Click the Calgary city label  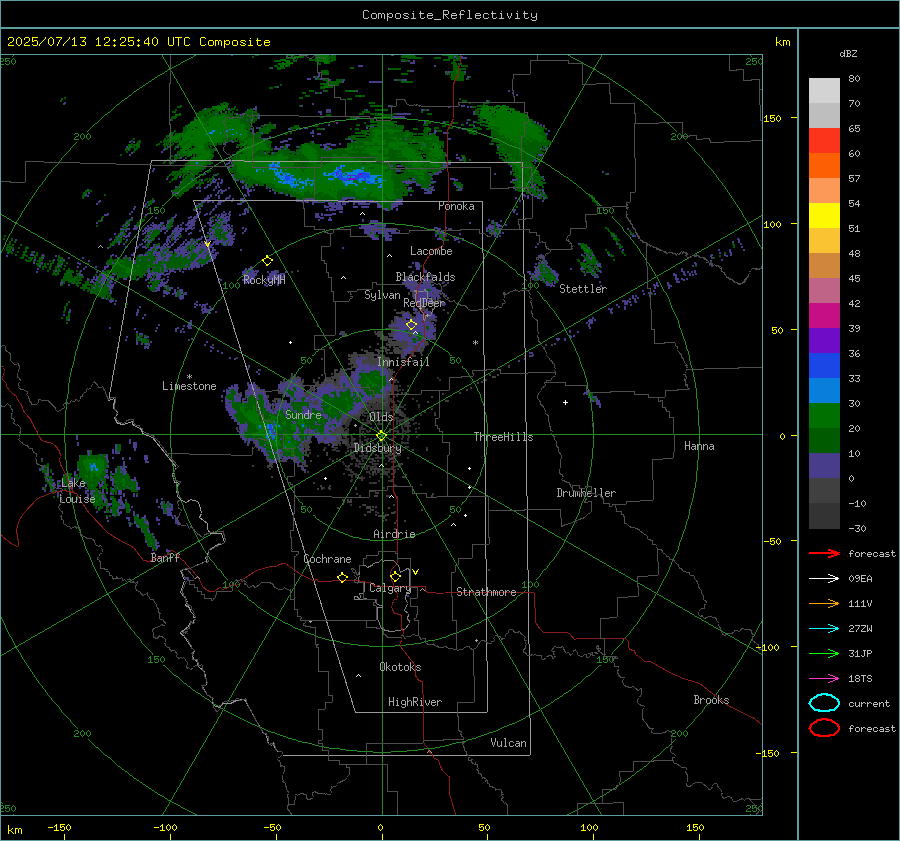(390, 588)
